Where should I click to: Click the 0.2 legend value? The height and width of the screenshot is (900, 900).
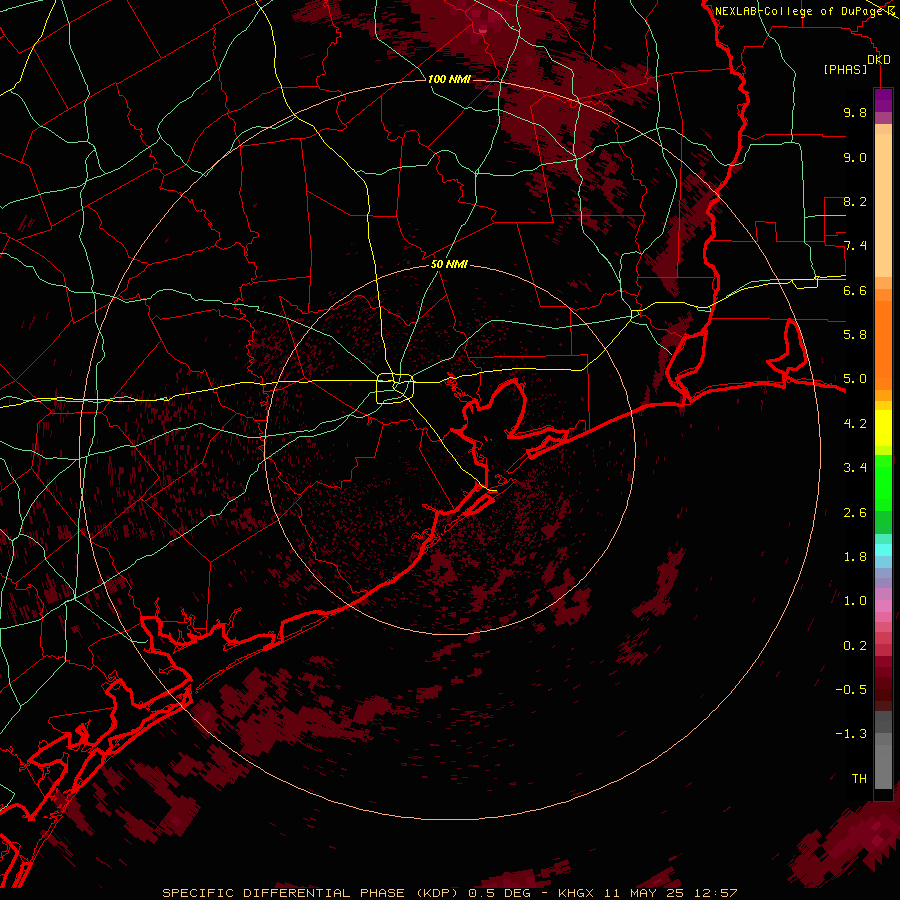pyautogui.click(x=855, y=646)
